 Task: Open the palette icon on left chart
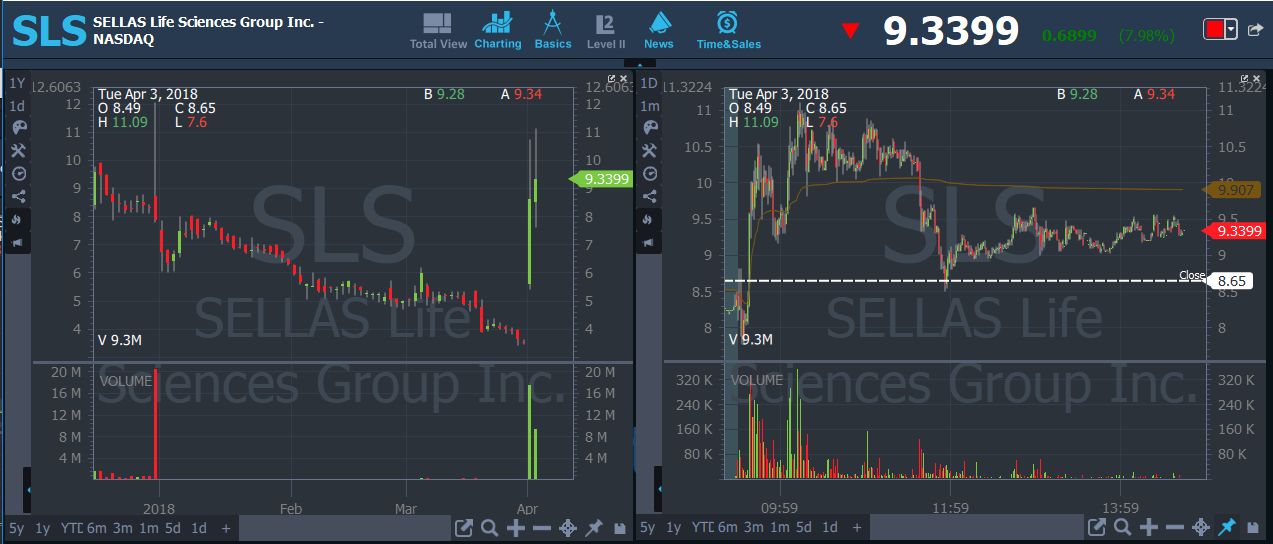click(x=18, y=128)
